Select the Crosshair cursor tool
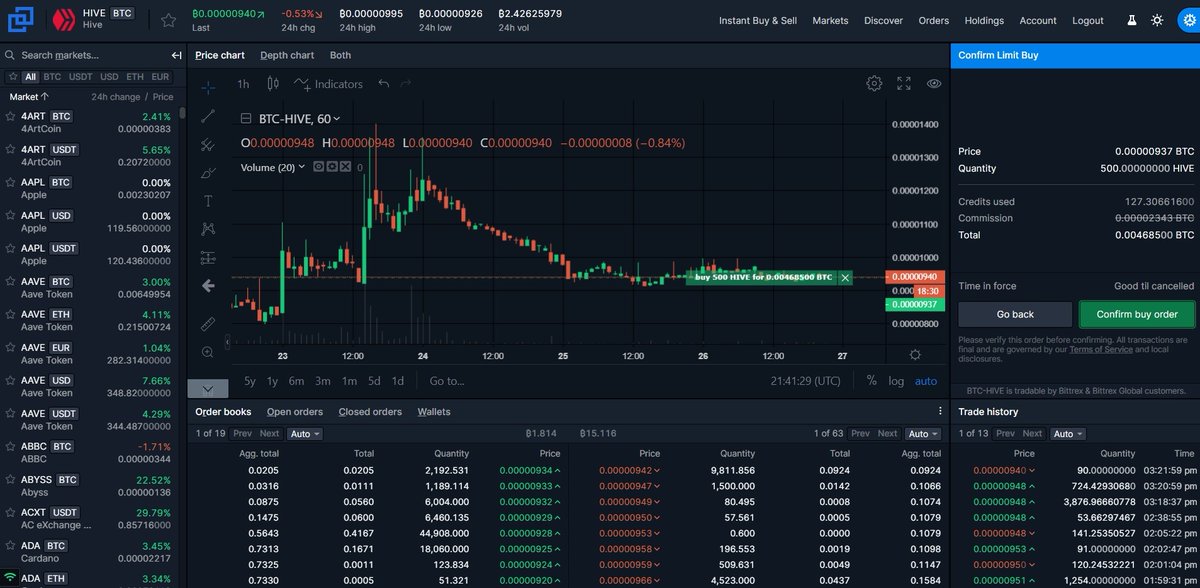 click(x=208, y=88)
